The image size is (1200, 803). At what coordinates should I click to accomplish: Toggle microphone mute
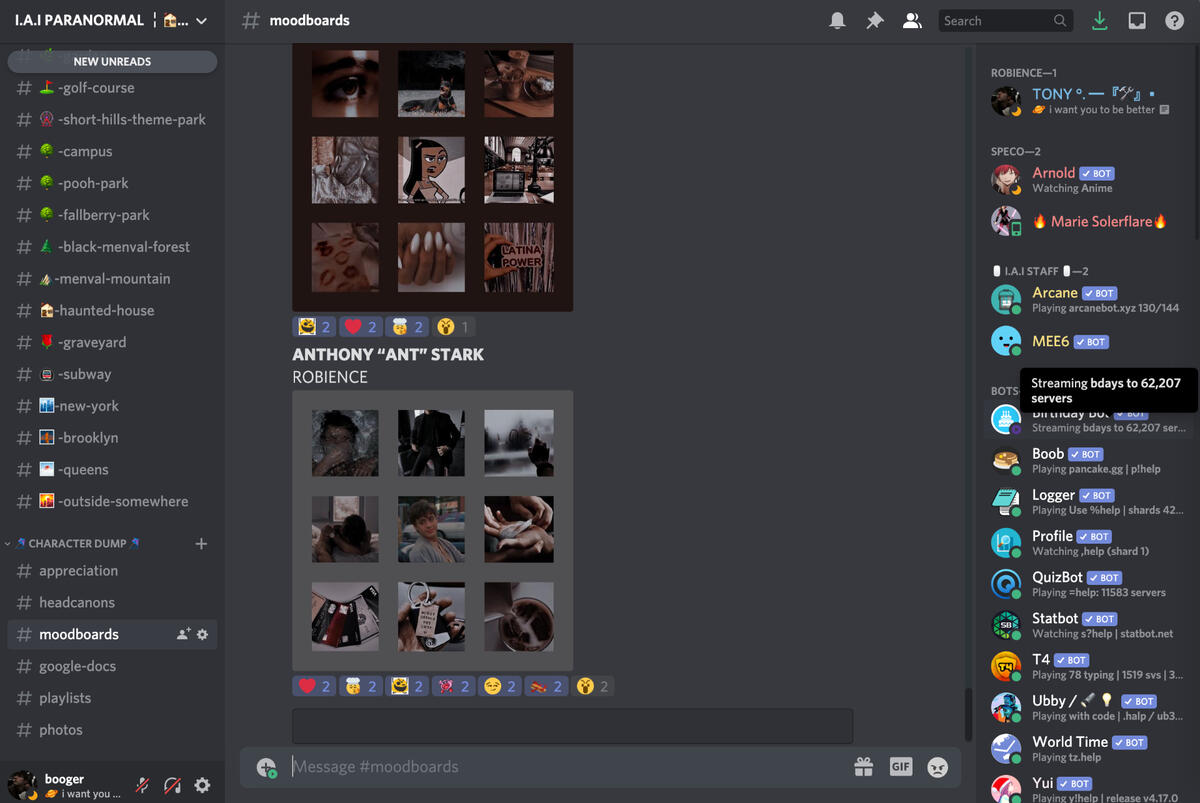pyautogui.click(x=142, y=785)
